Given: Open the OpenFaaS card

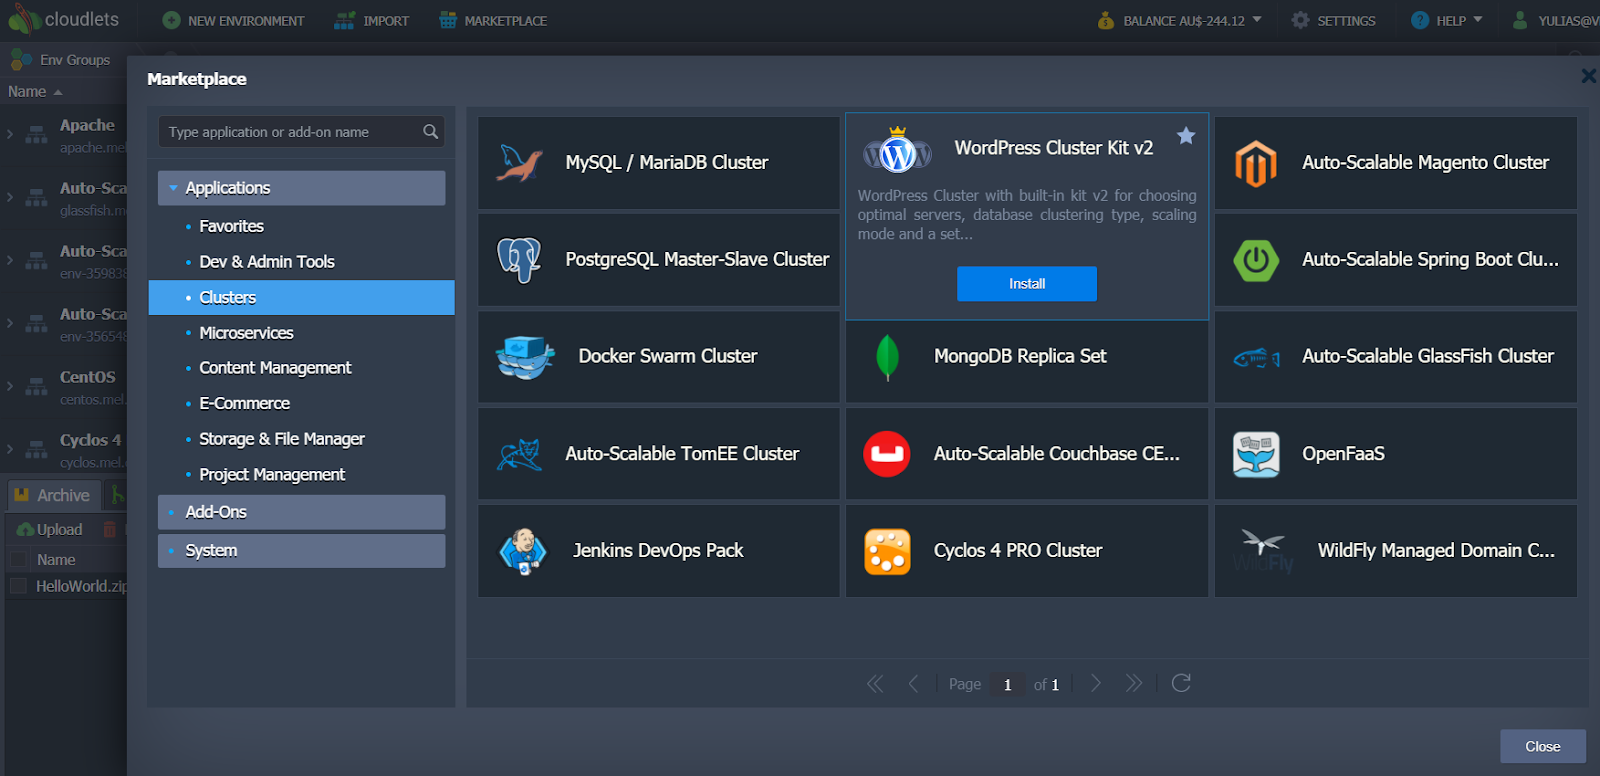Looking at the screenshot, I should tap(1396, 454).
